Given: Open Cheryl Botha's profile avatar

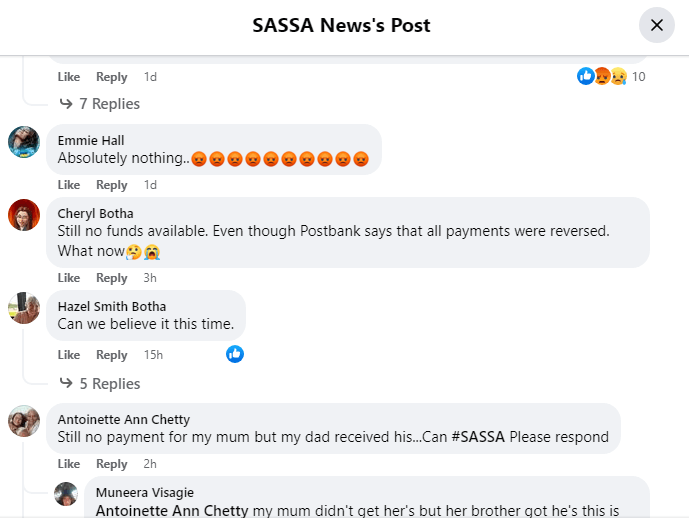Looking at the screenshot, I should (x=24, y=215).
